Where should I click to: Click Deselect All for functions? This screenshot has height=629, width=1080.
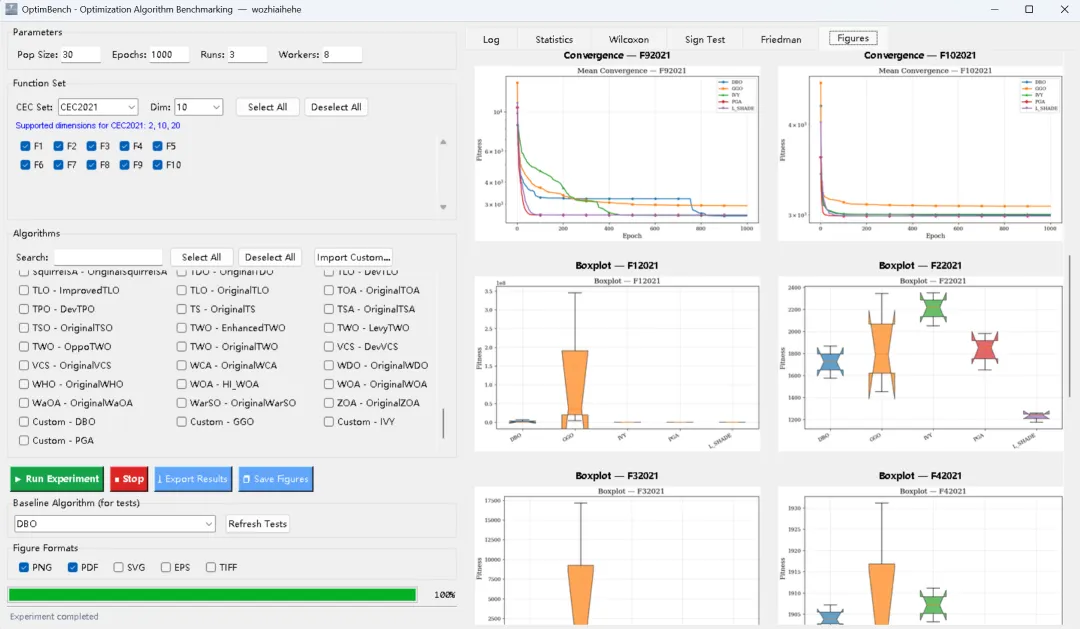336,107
